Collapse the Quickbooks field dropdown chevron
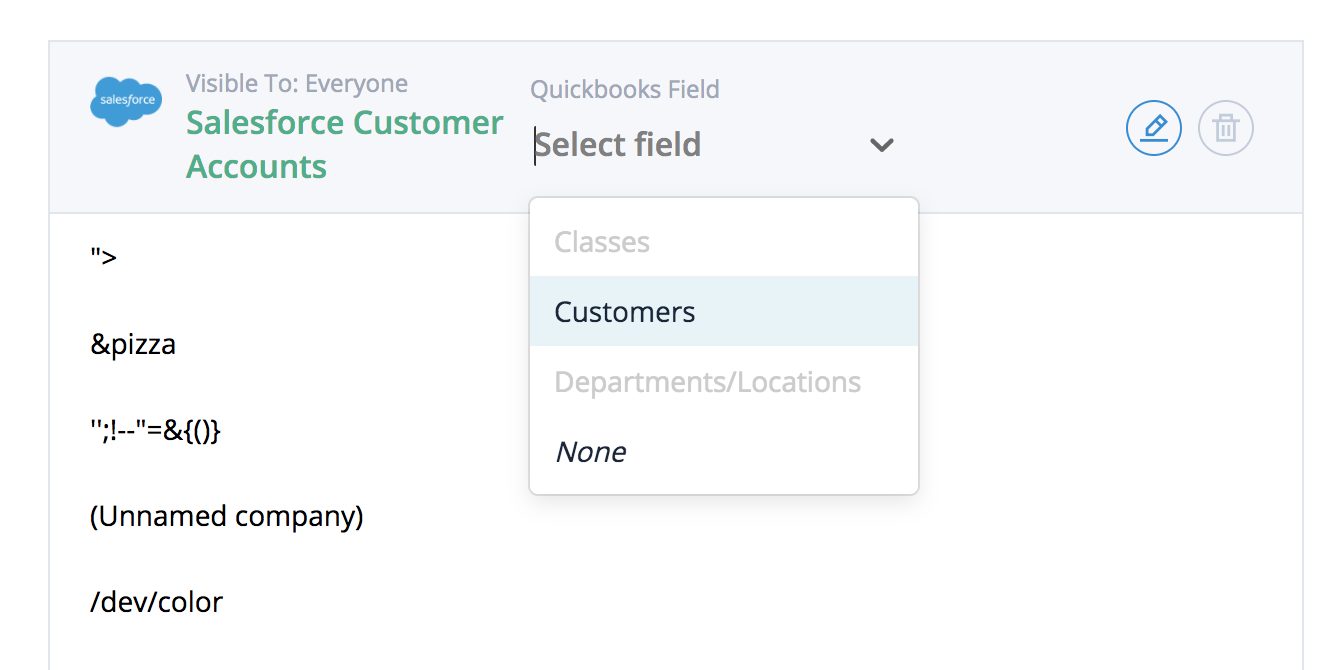Viewport: 1338px width, 670px height. (881, 145)
